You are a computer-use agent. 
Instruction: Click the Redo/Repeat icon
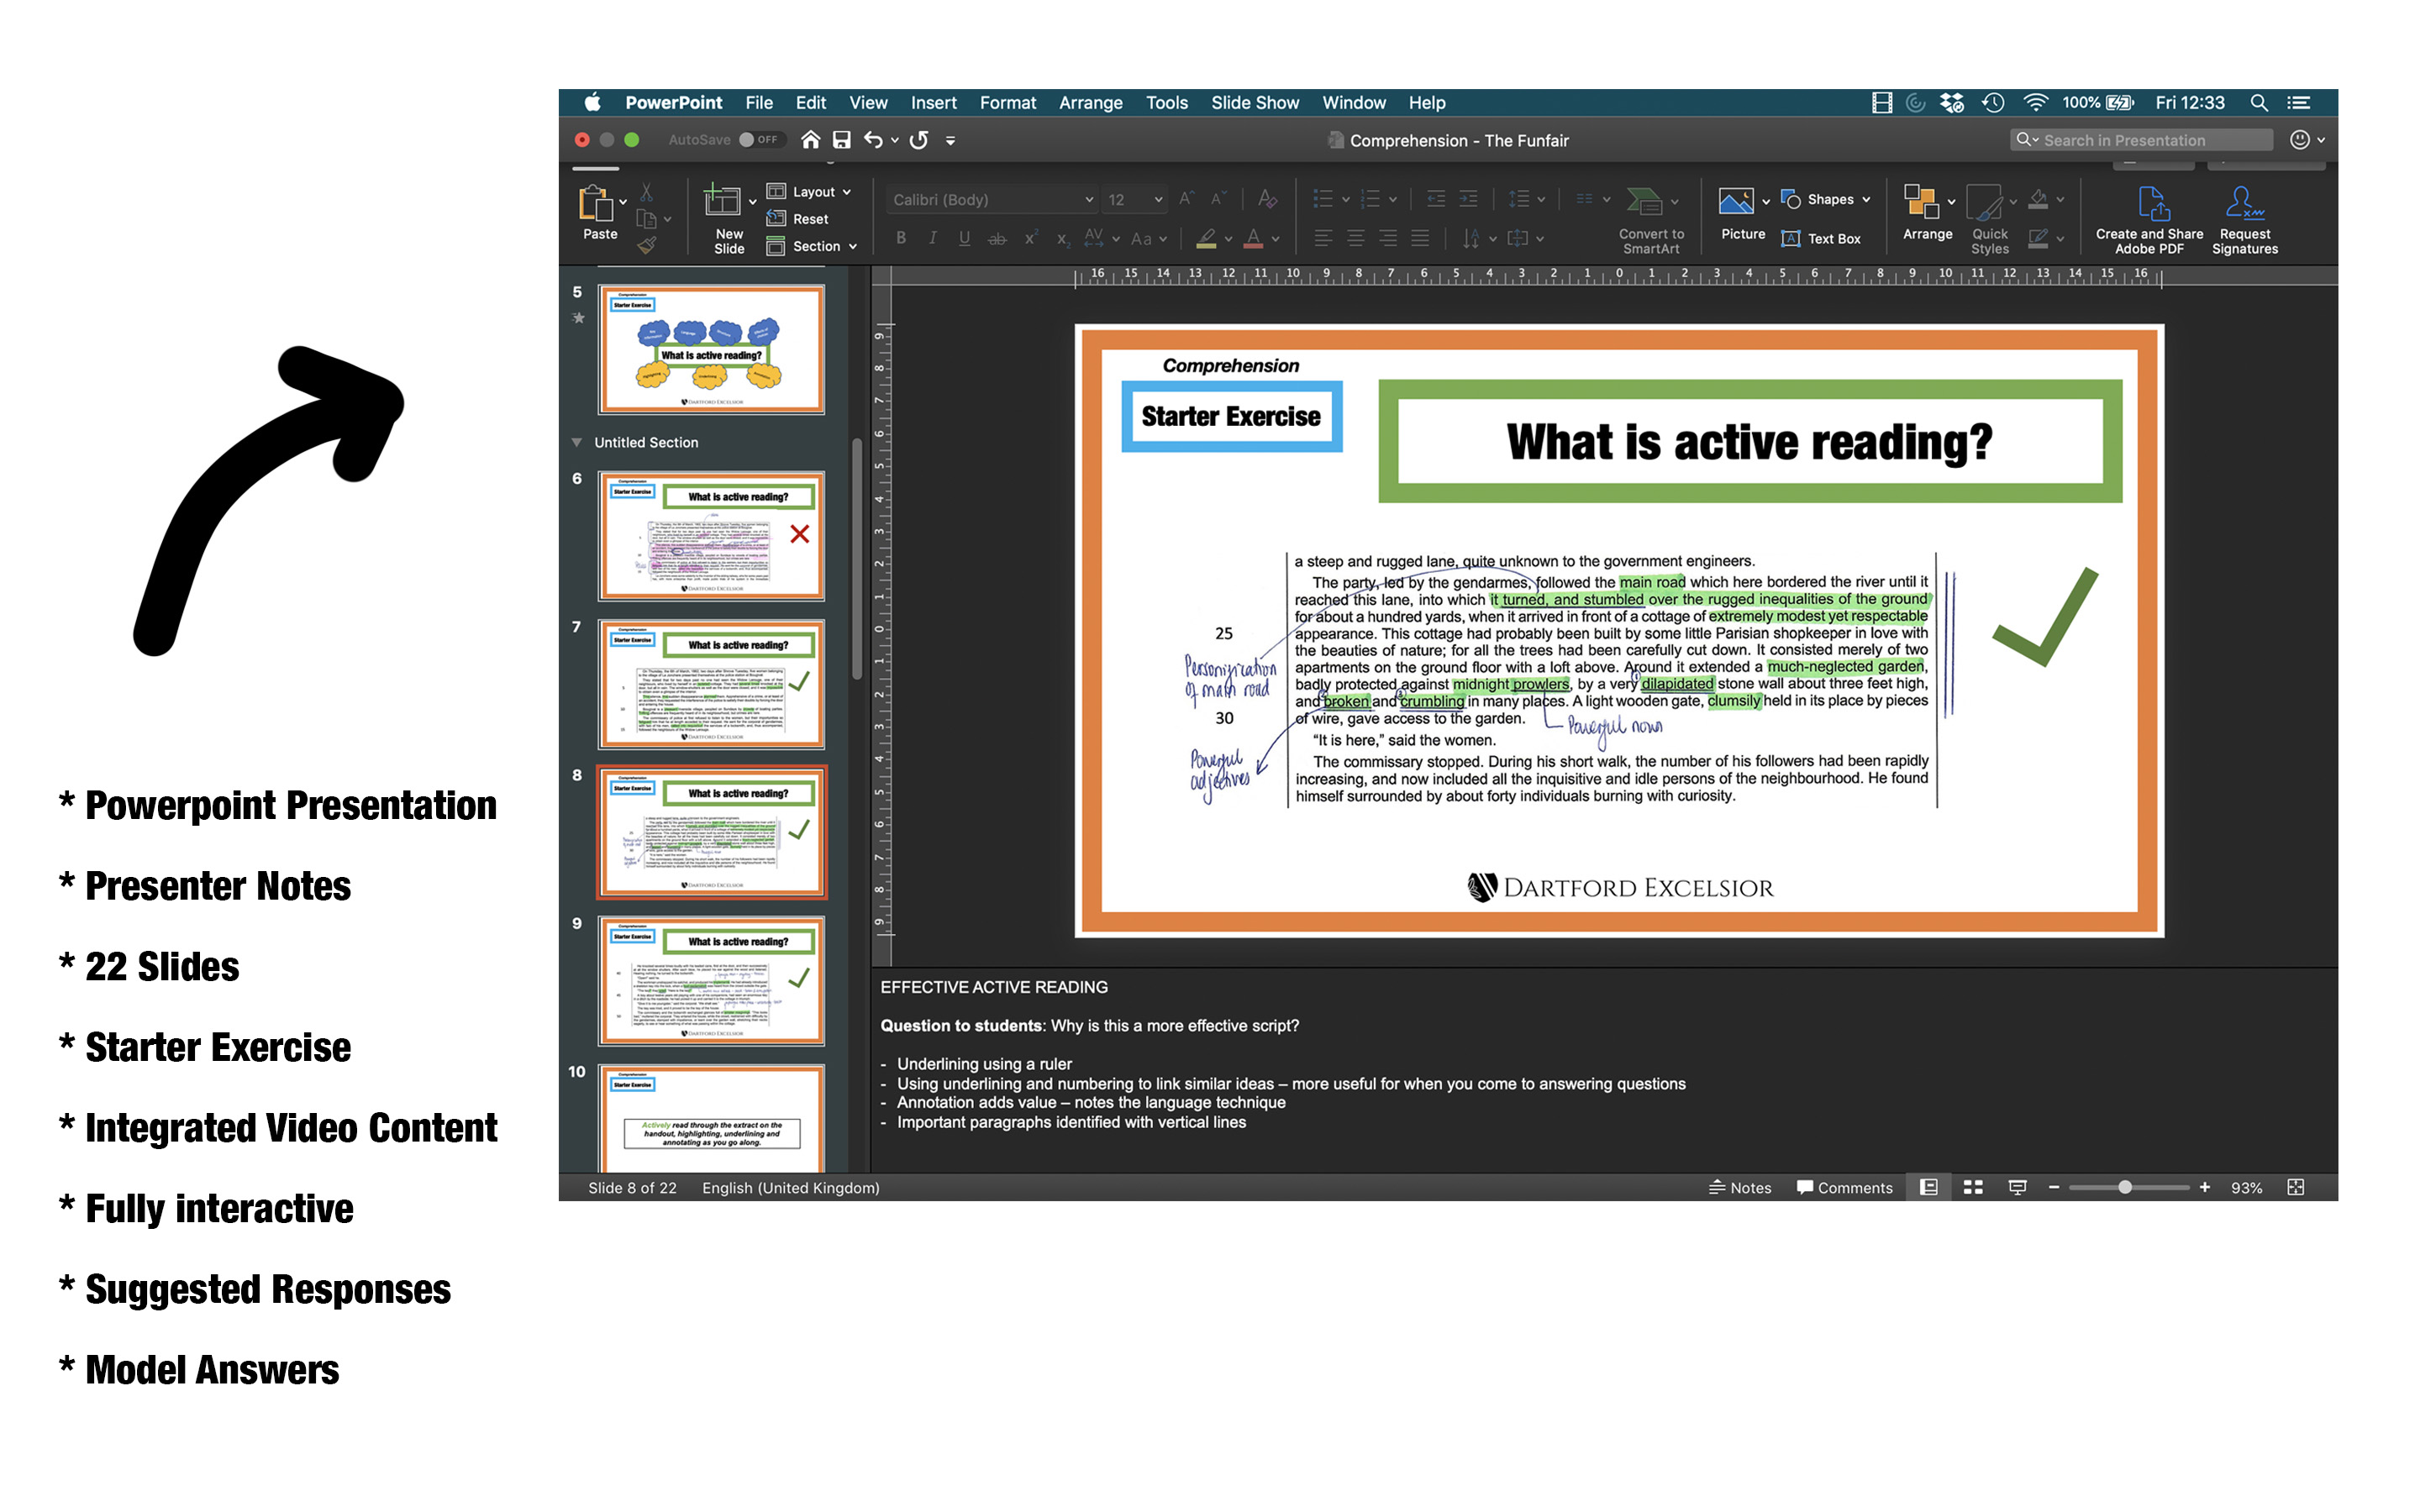point(919,140)
